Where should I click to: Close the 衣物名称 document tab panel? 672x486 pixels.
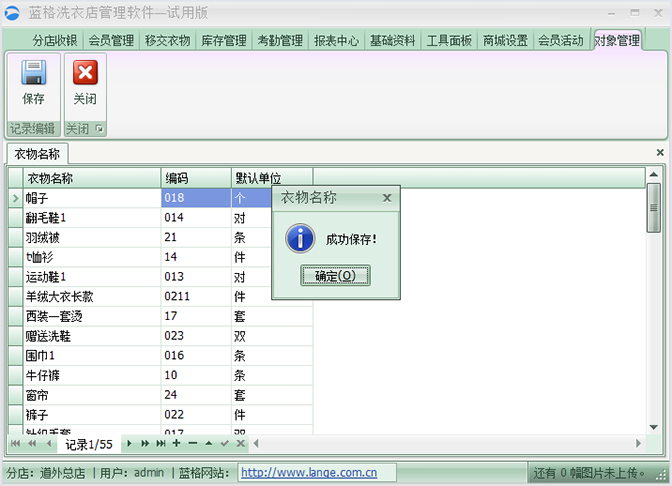tap(659, 153)
